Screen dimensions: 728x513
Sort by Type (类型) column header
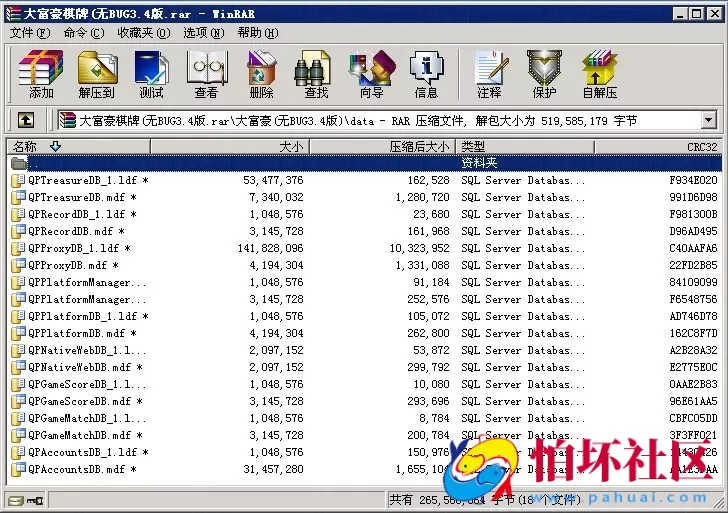[x=525, y=147]
